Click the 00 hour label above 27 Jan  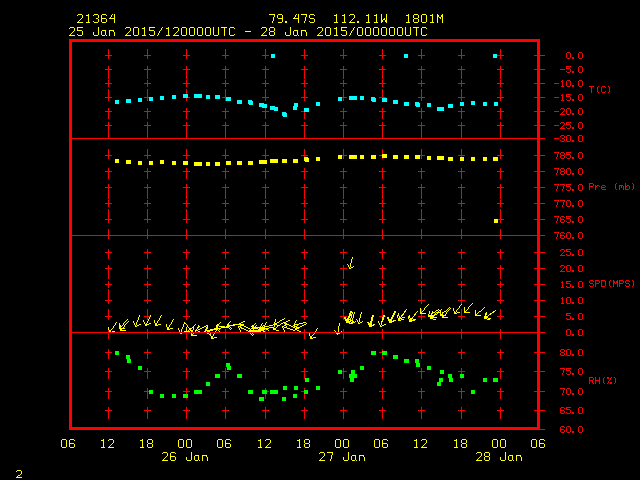click(342, 444)
